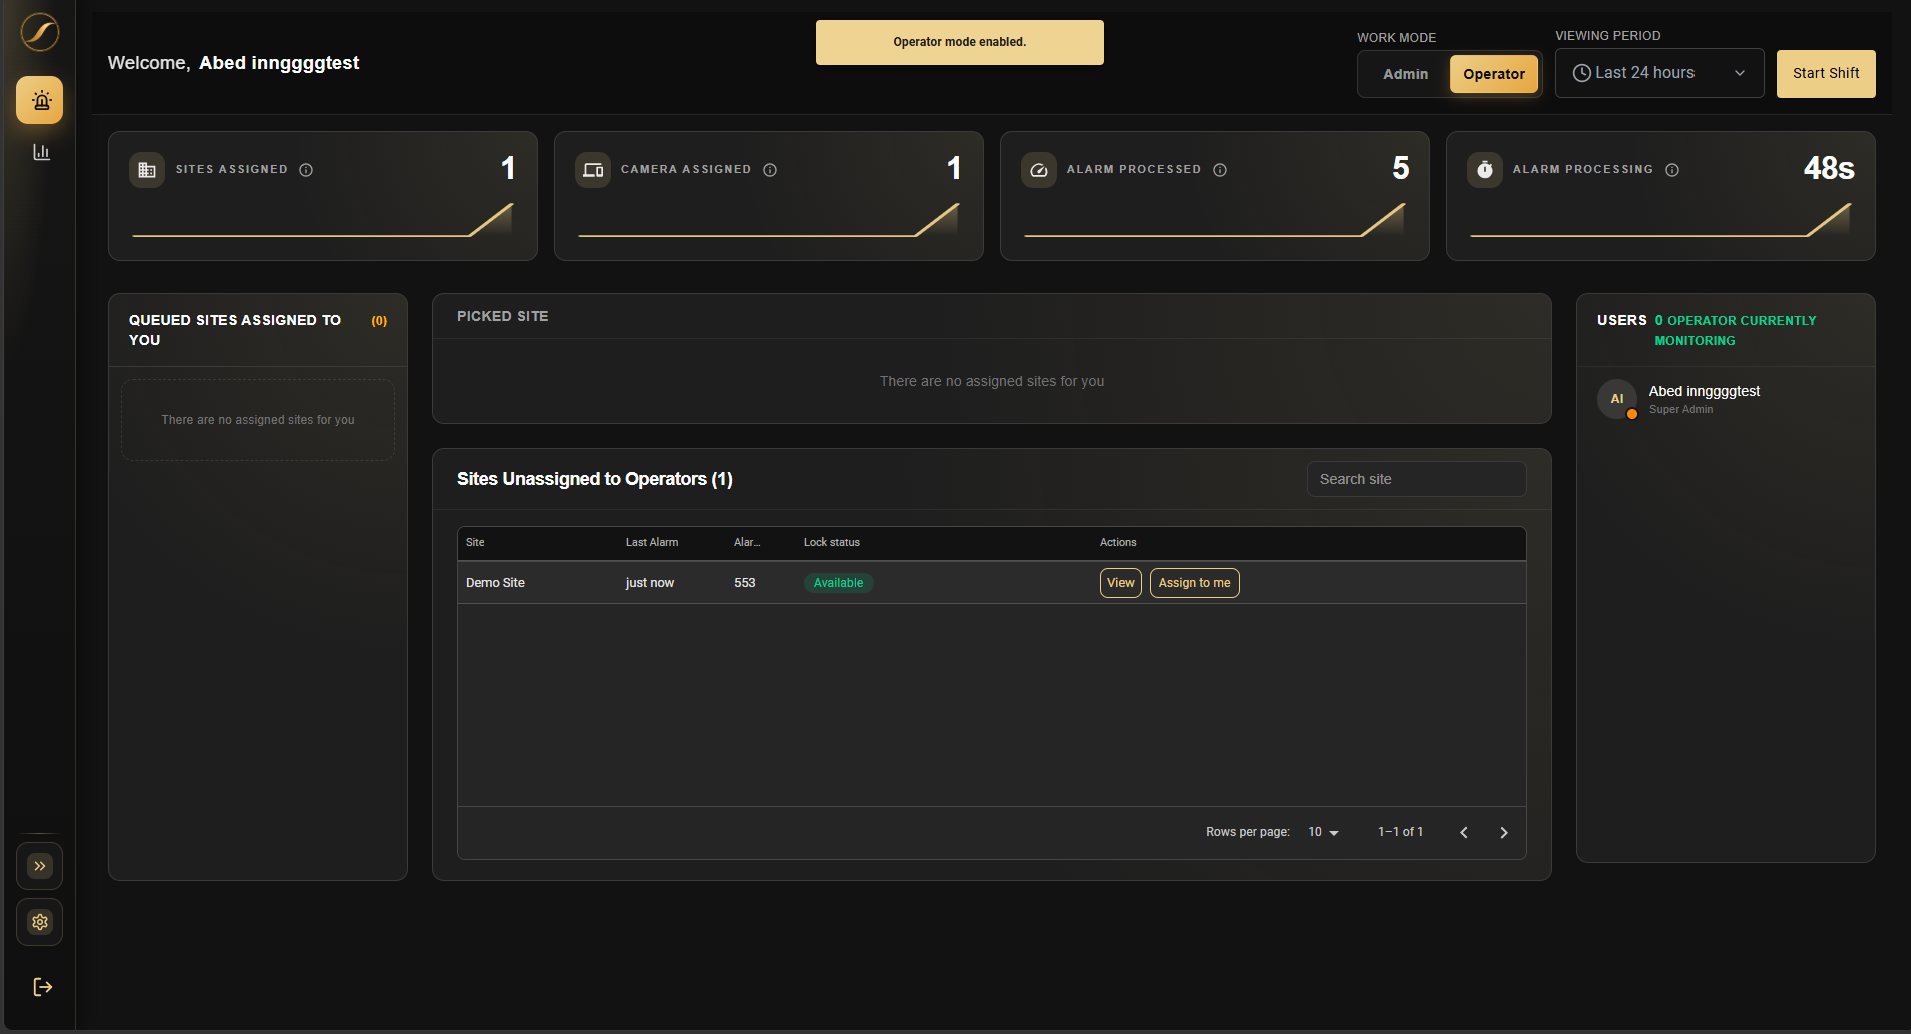Show info for Alarm Processed
This screenshot has height=1034, width=1911.
1220,170
